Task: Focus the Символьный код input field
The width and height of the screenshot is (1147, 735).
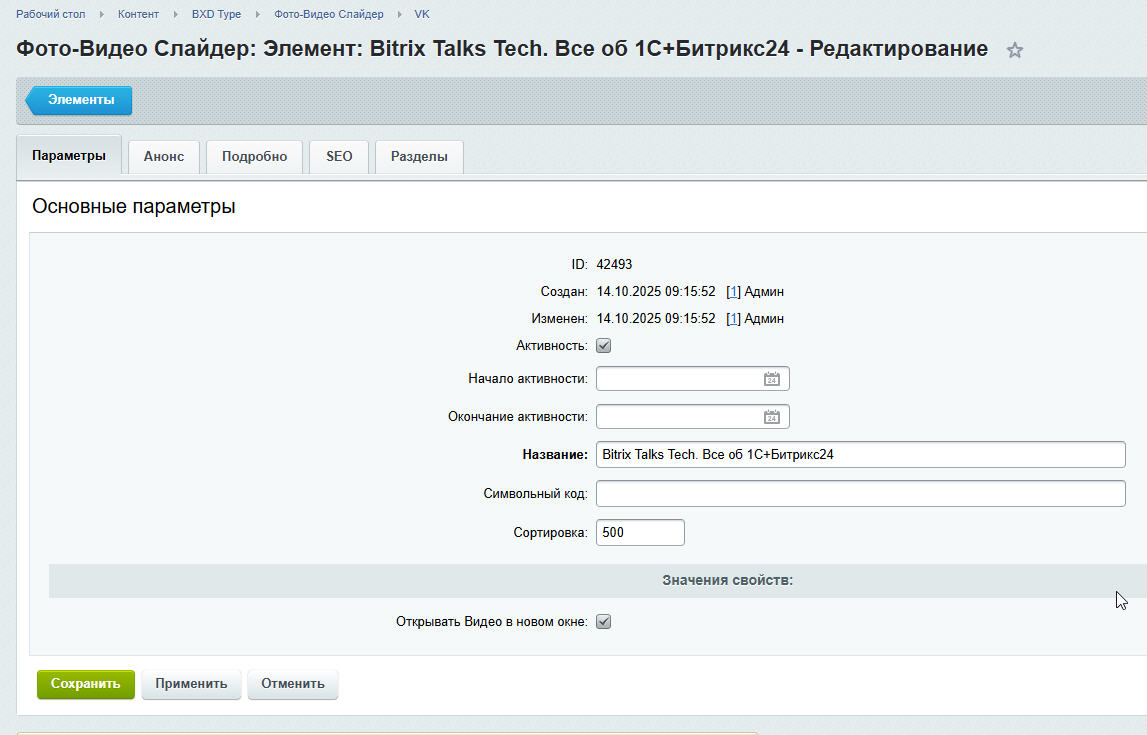Action: 860,493
